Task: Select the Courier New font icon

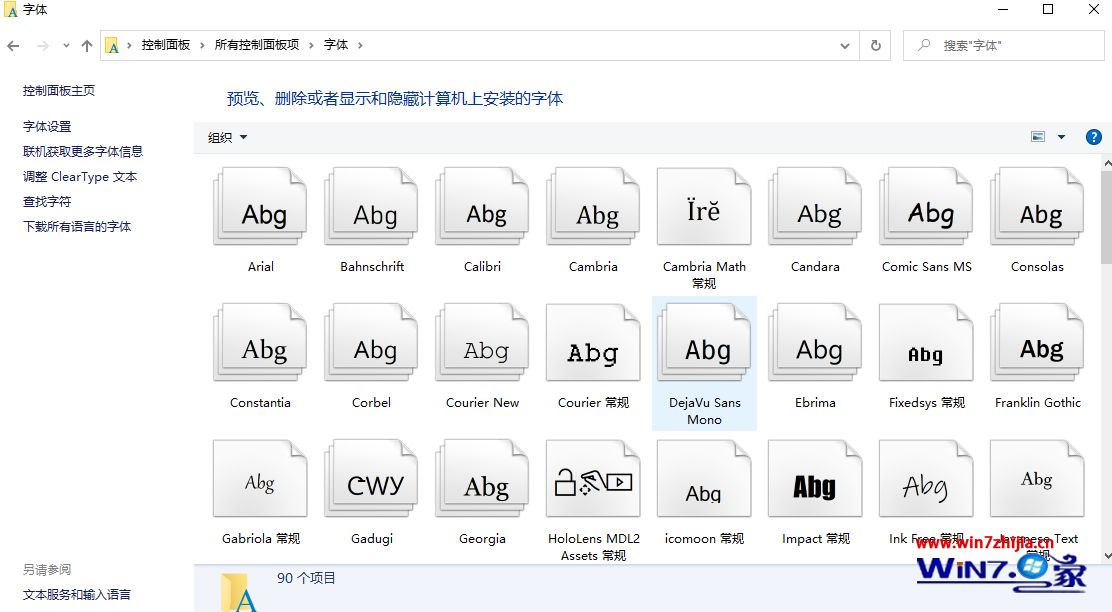Action: [482, 343]
